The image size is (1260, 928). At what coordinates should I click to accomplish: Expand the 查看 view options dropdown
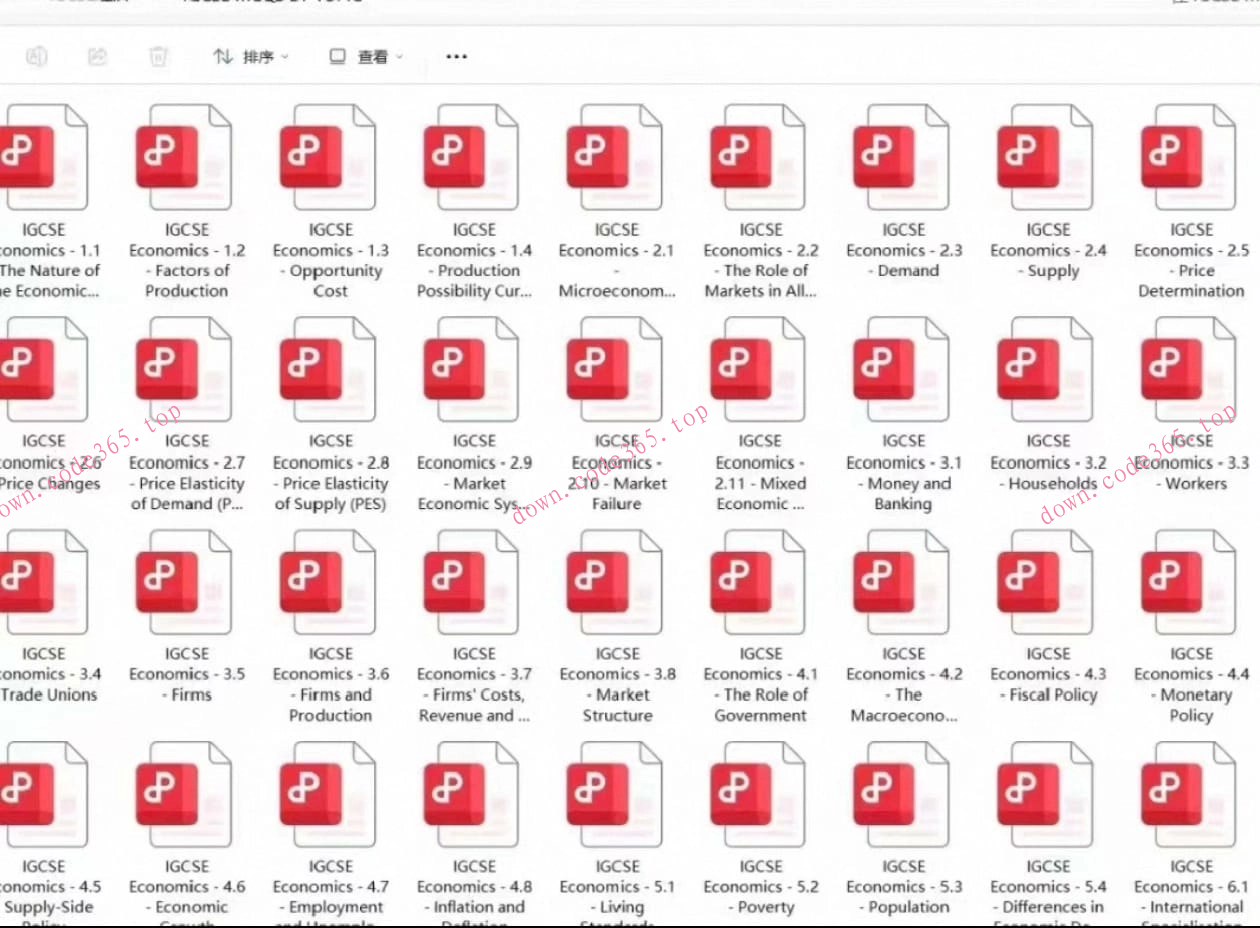click(x=370, y=56)
